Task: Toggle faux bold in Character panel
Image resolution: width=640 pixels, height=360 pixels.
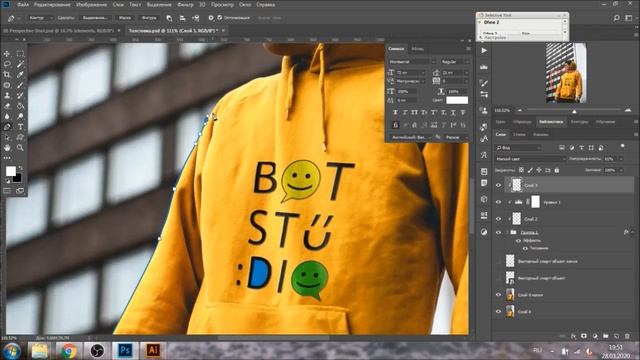Action: 395,112
